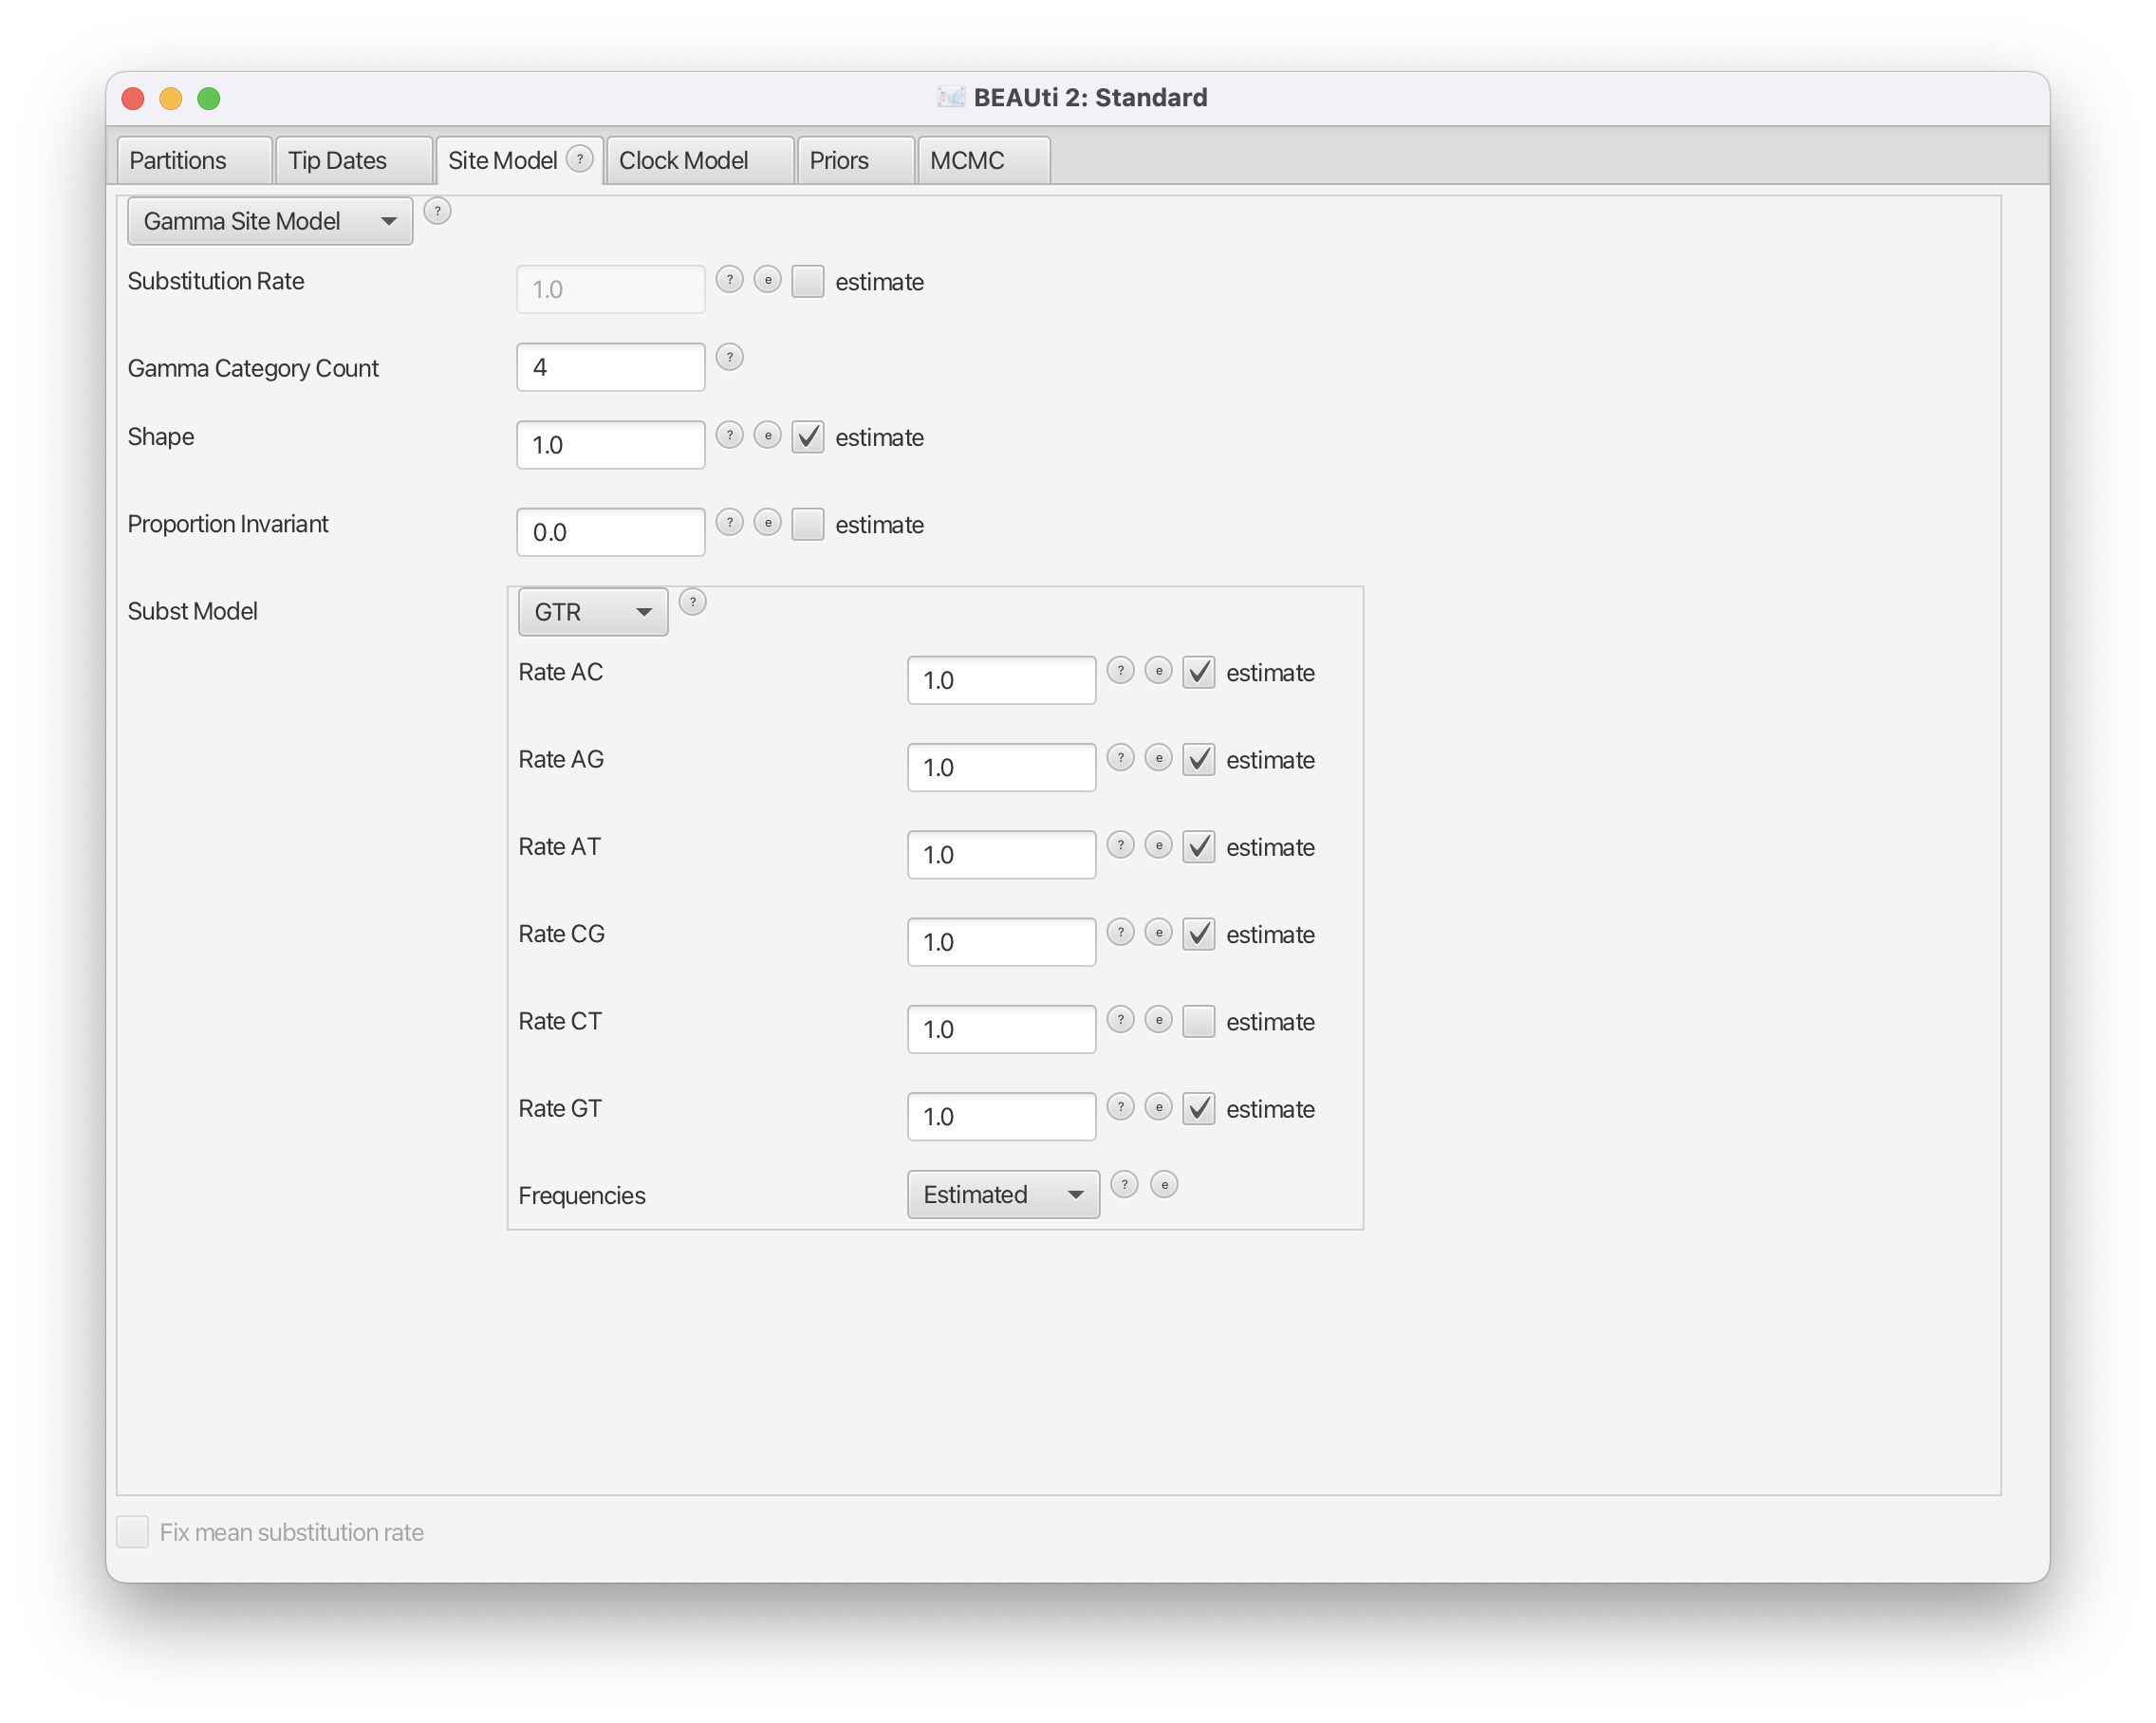Click help icon in the Site Model tab
The width and height of the screenshot is (2156, 1723).
click(580, 159)
